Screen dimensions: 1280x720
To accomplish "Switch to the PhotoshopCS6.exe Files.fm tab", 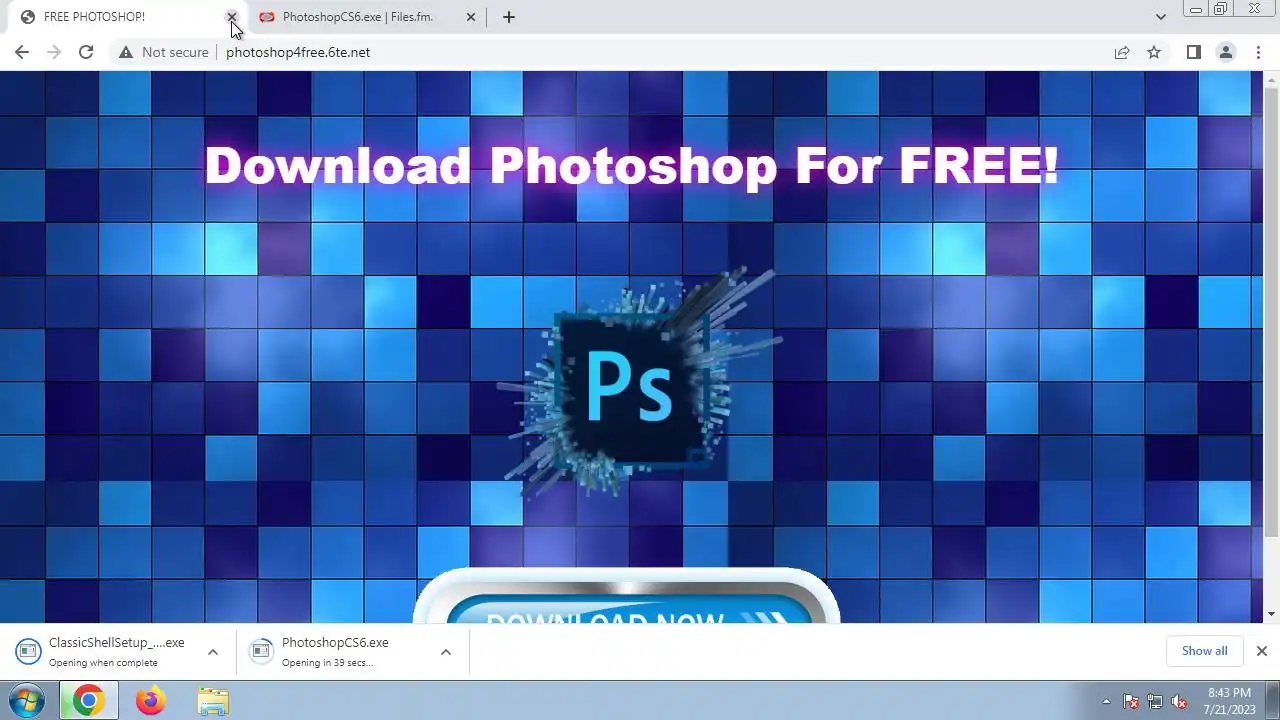I will click(x=358, y=17).
